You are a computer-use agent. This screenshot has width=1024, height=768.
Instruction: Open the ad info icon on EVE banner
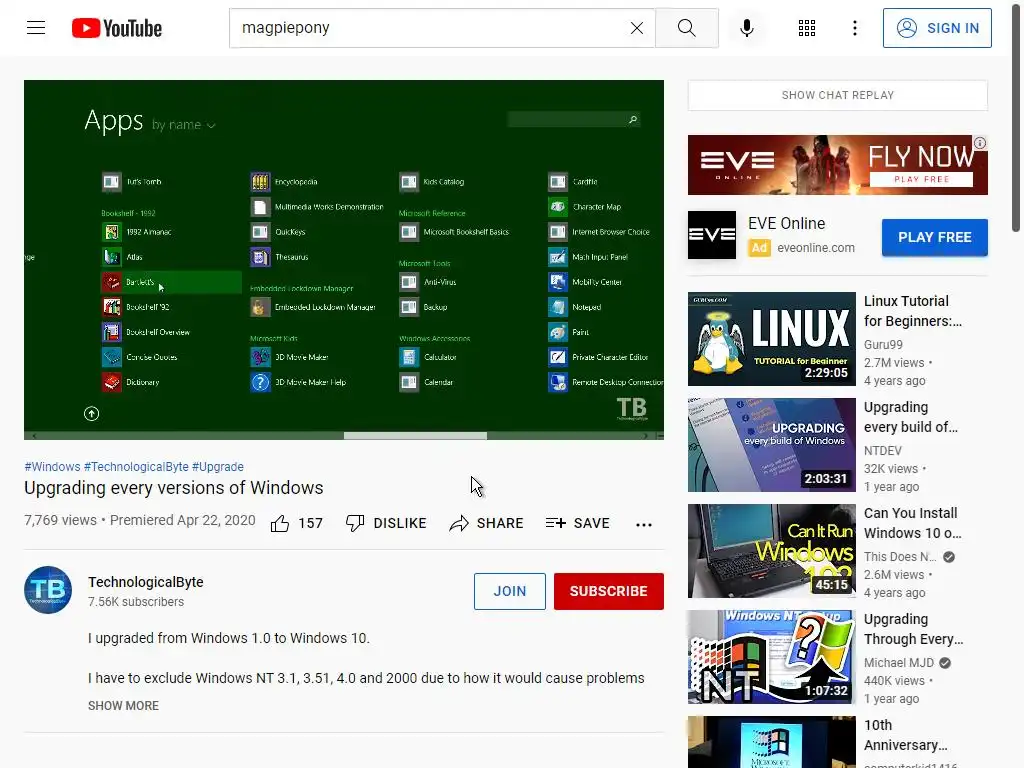click(x=980, y=143)
